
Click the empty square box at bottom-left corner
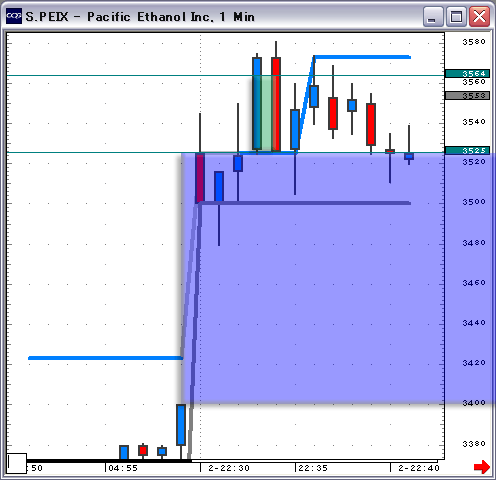[x=17, y=463]
